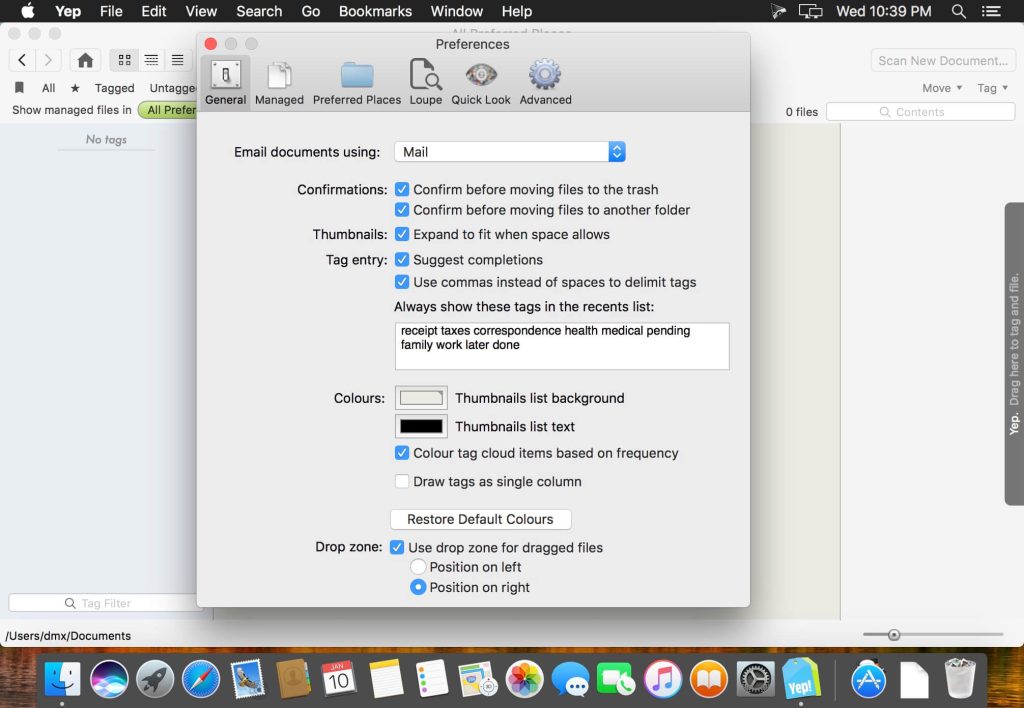
Task: Switch to the Preferred Places pane
Action: point(357,81)
